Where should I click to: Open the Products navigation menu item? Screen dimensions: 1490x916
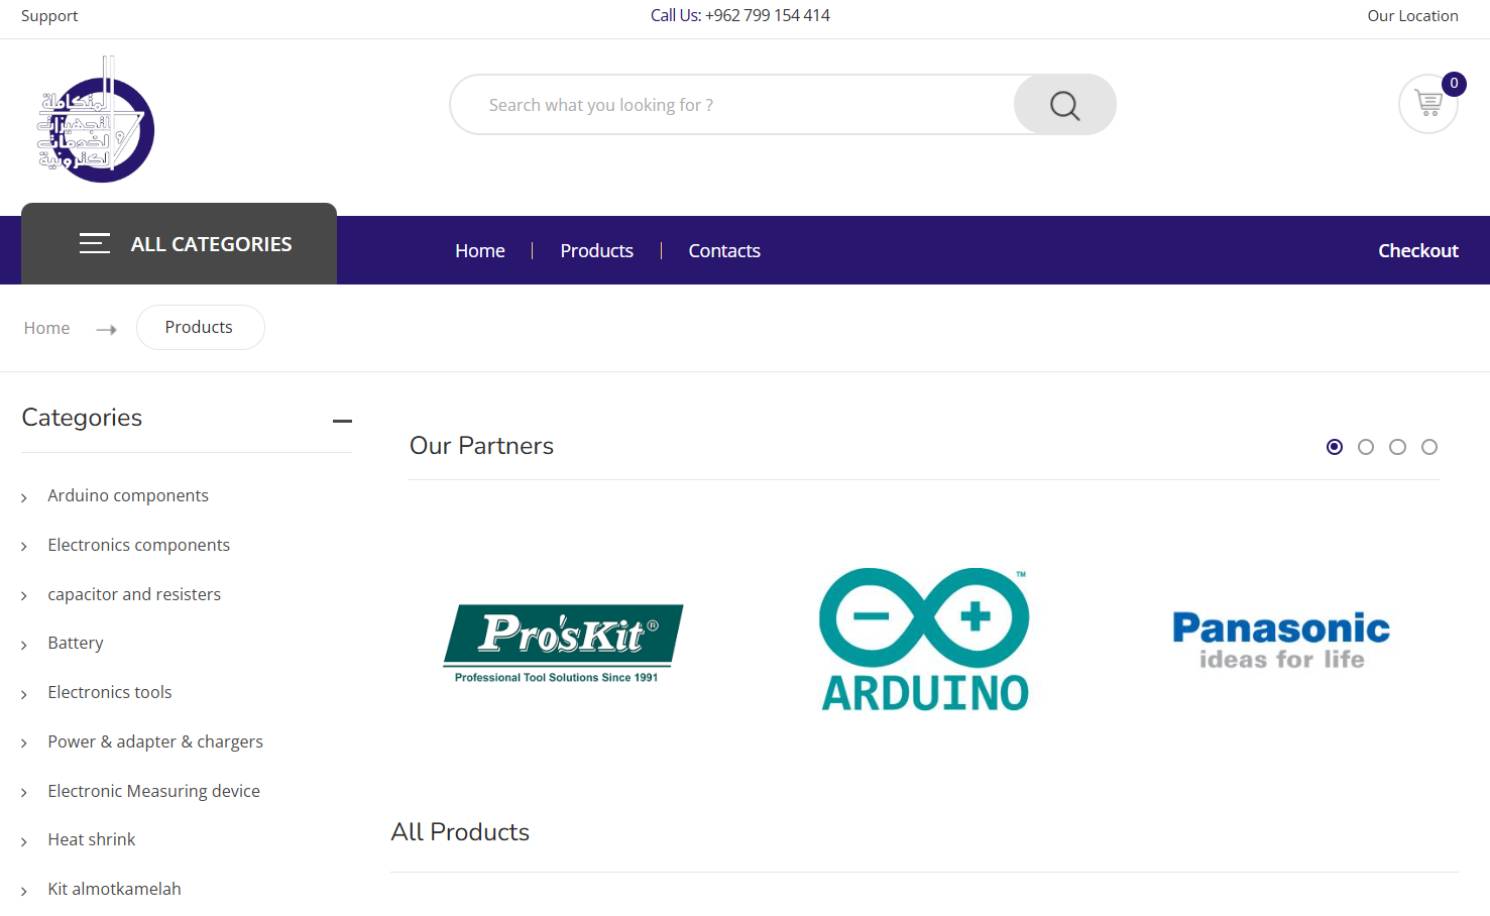tap(596, 251)
